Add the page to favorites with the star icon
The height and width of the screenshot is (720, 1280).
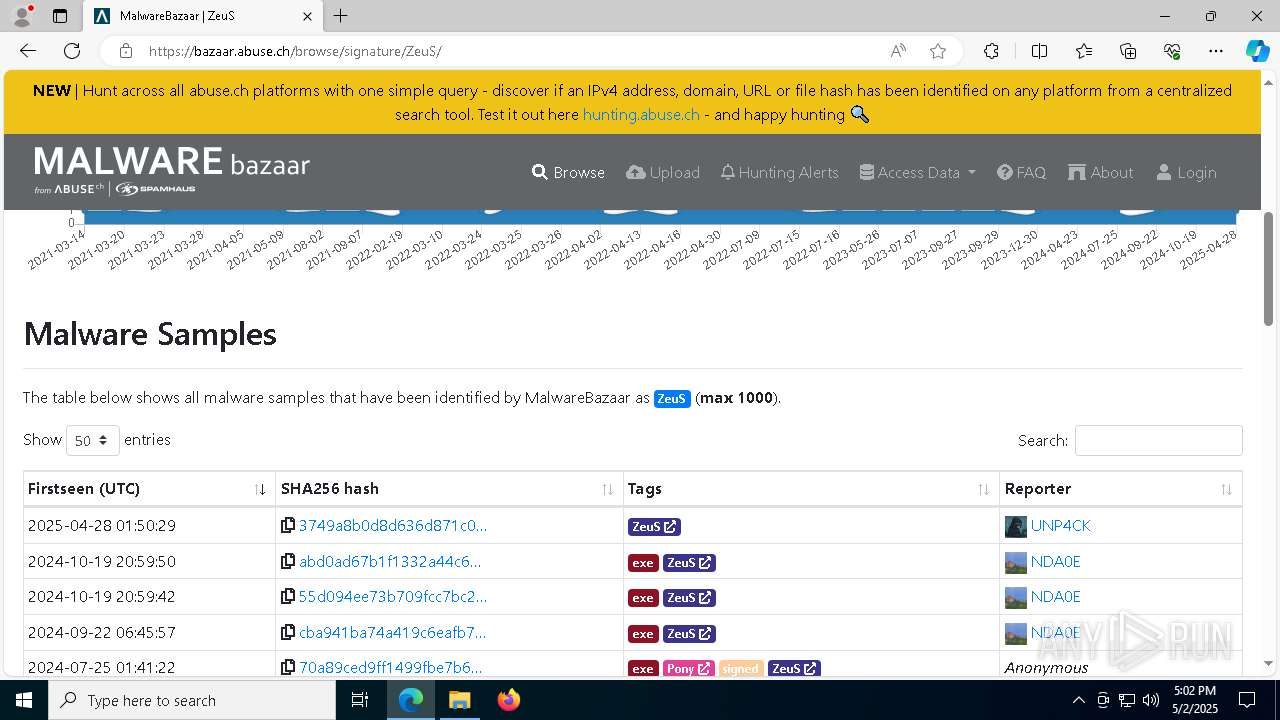(x=937, y=51)
